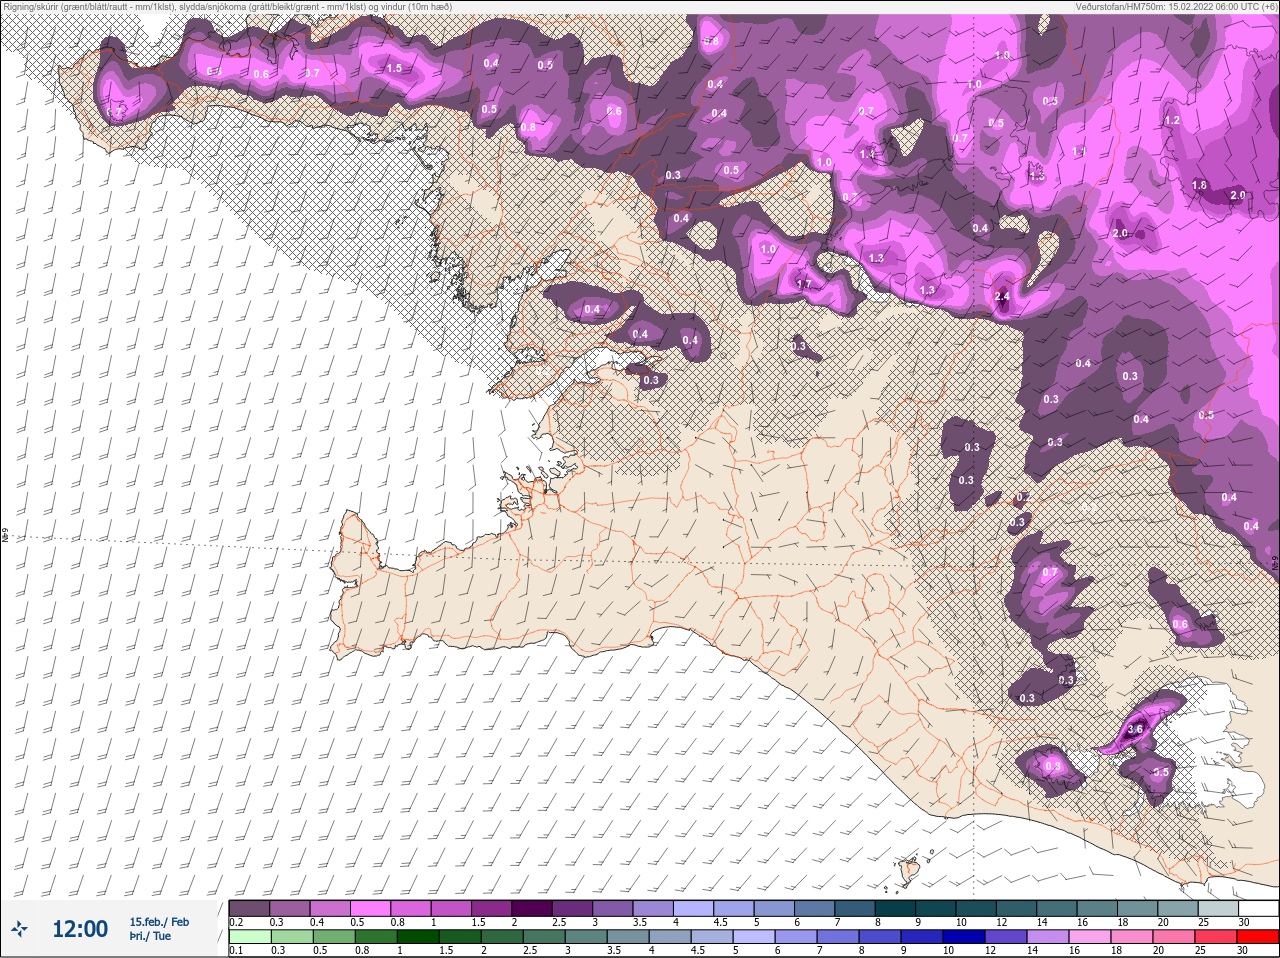Click the 1.7 precipitation value on map
This screenshot has width=1280, height=958.
pos(804,284)
